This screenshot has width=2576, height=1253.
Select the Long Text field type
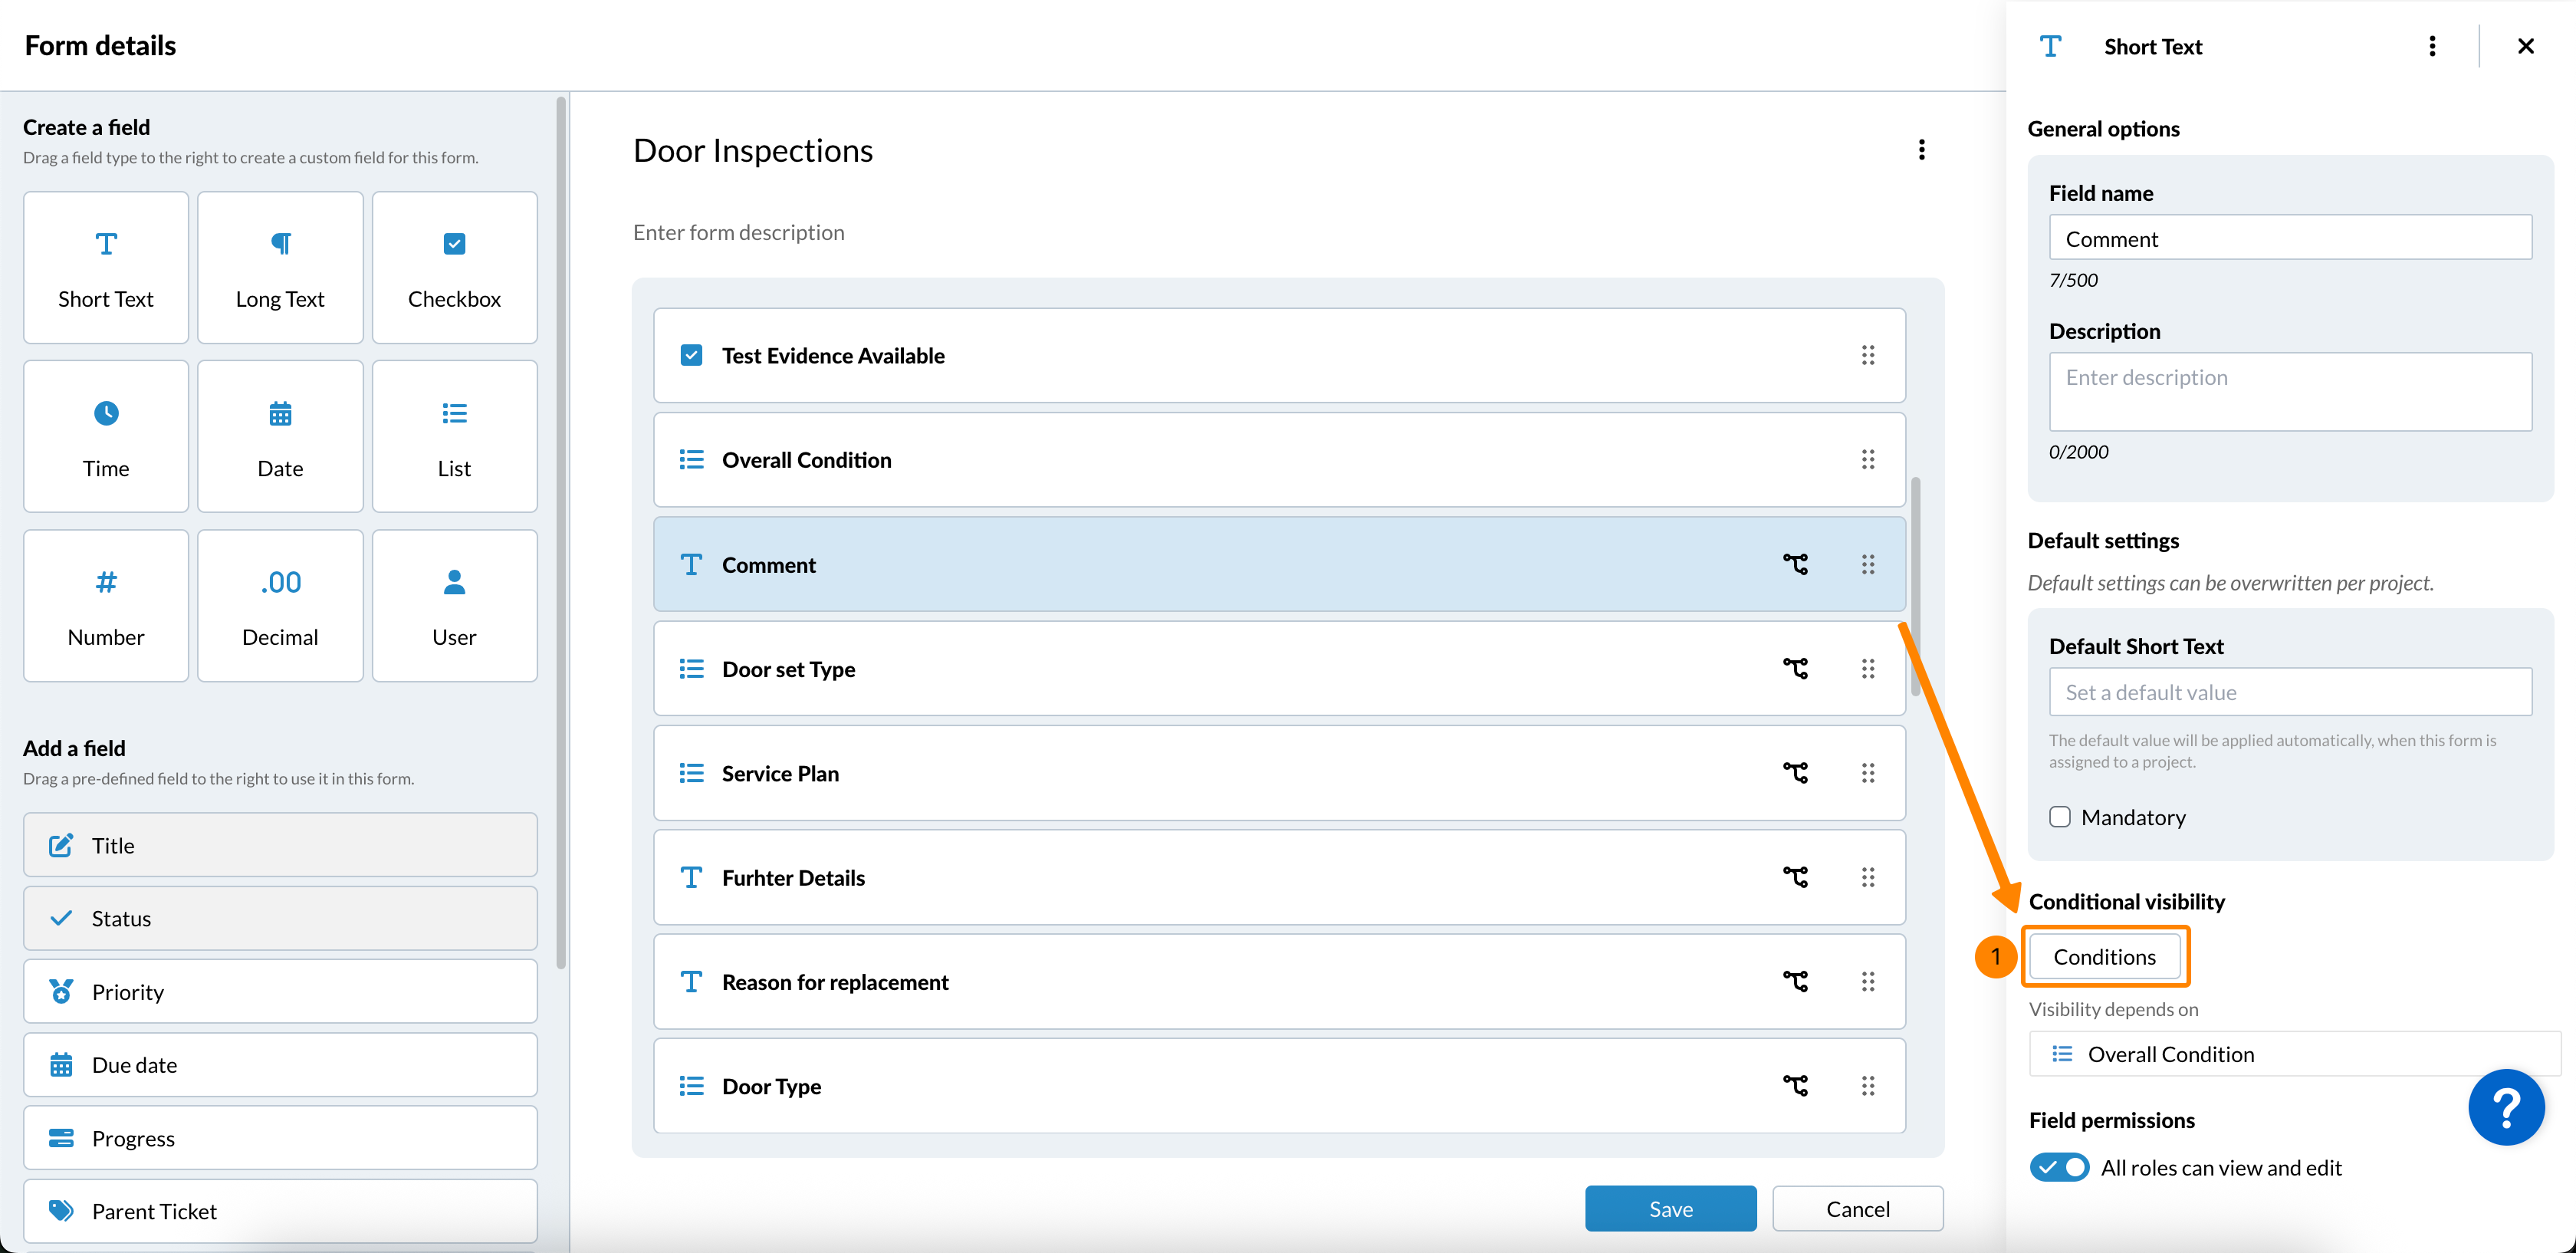tap(280, 268)
